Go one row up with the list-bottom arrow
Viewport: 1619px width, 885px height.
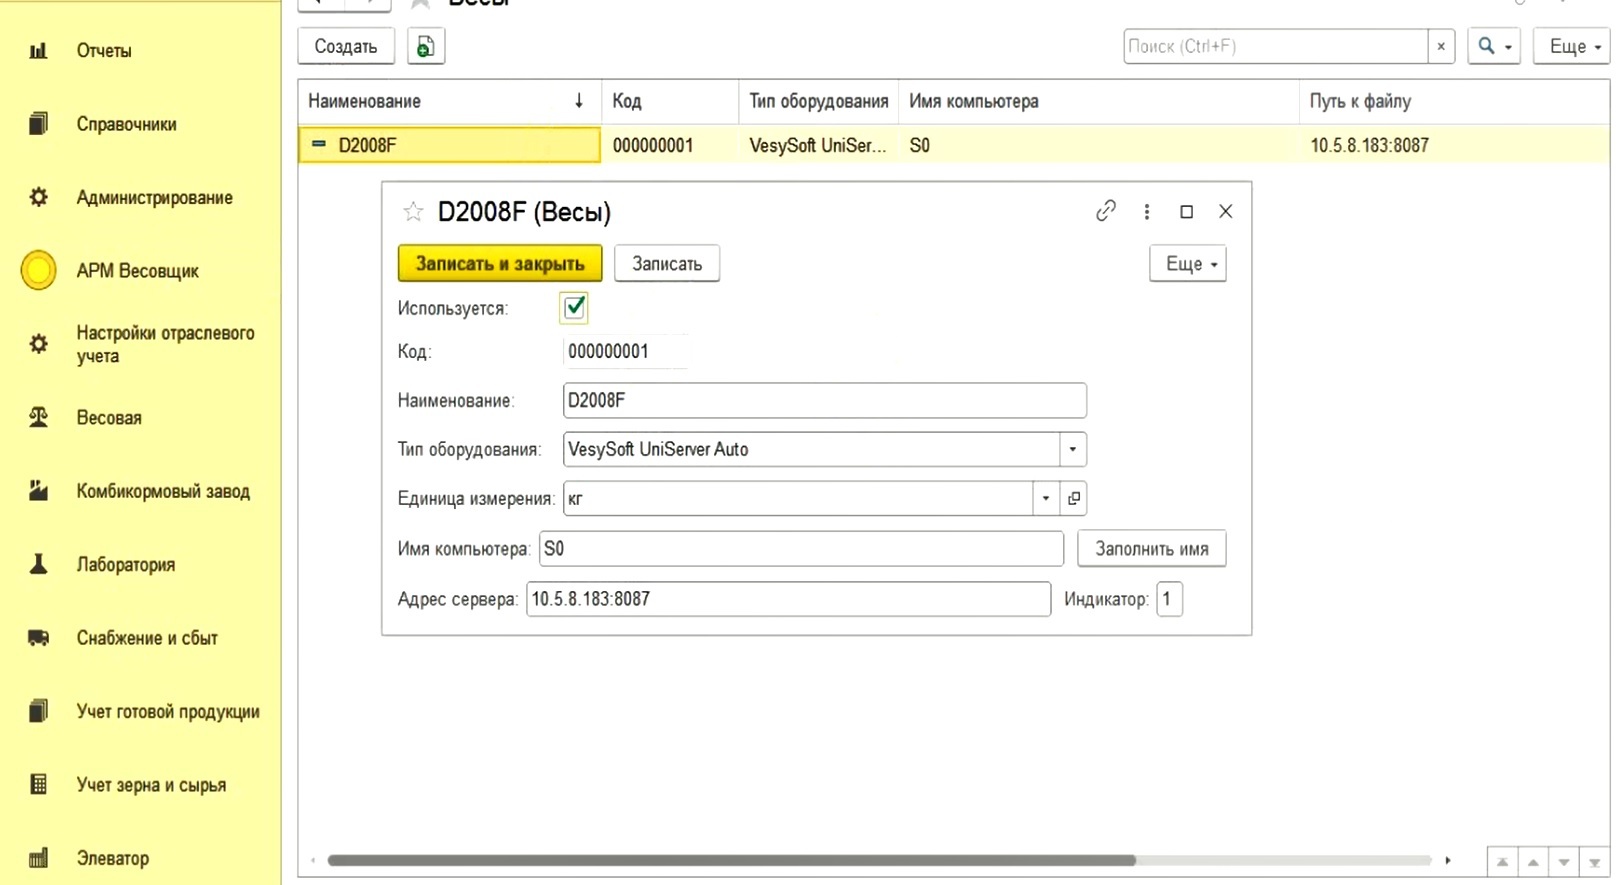(x=1533, y=862)
